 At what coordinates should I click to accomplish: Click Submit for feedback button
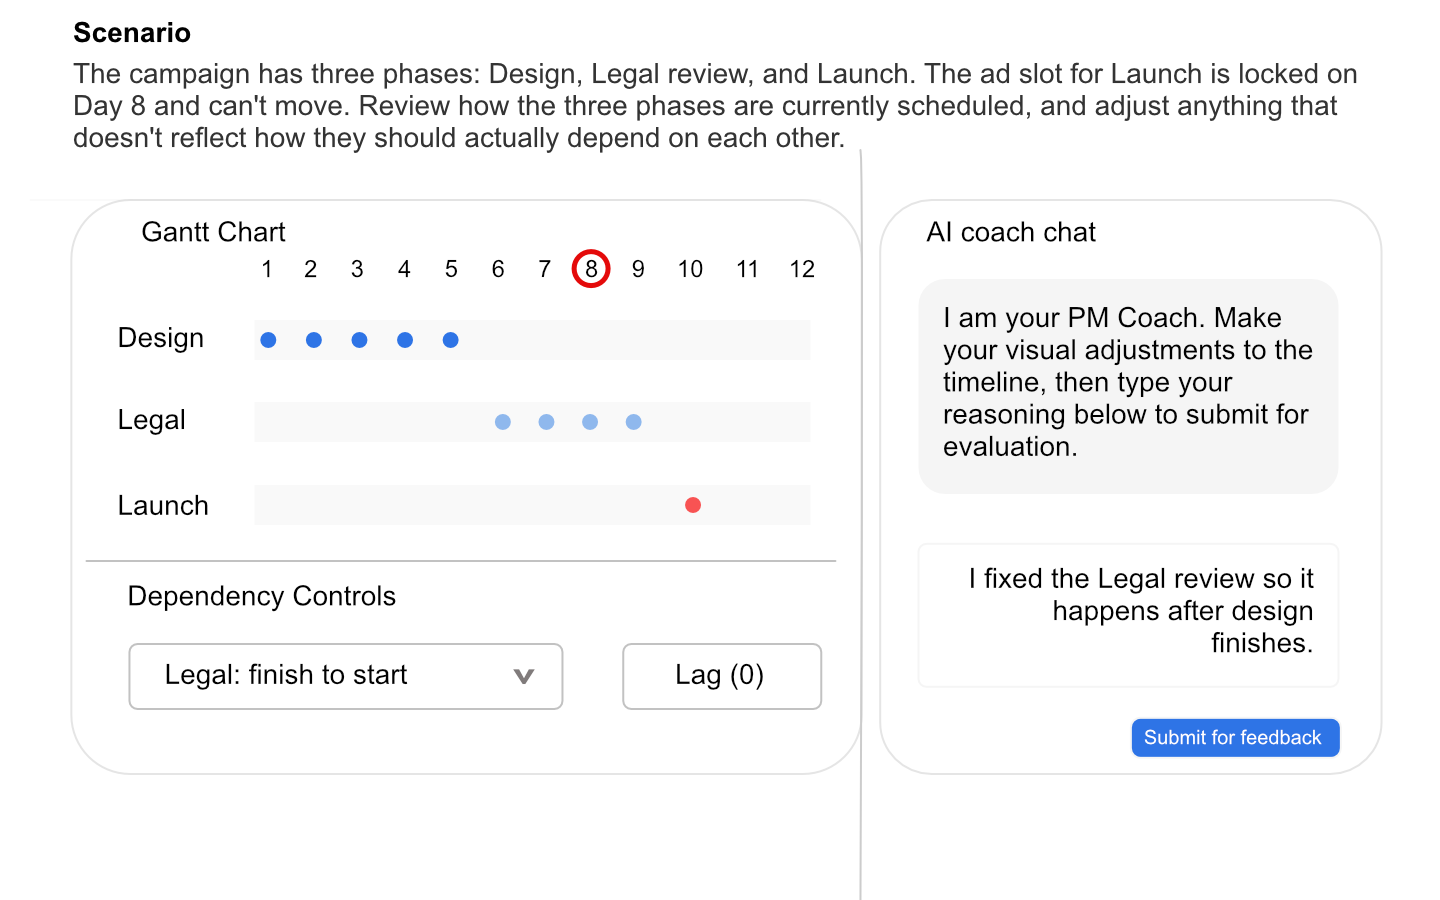point(1235,738)
